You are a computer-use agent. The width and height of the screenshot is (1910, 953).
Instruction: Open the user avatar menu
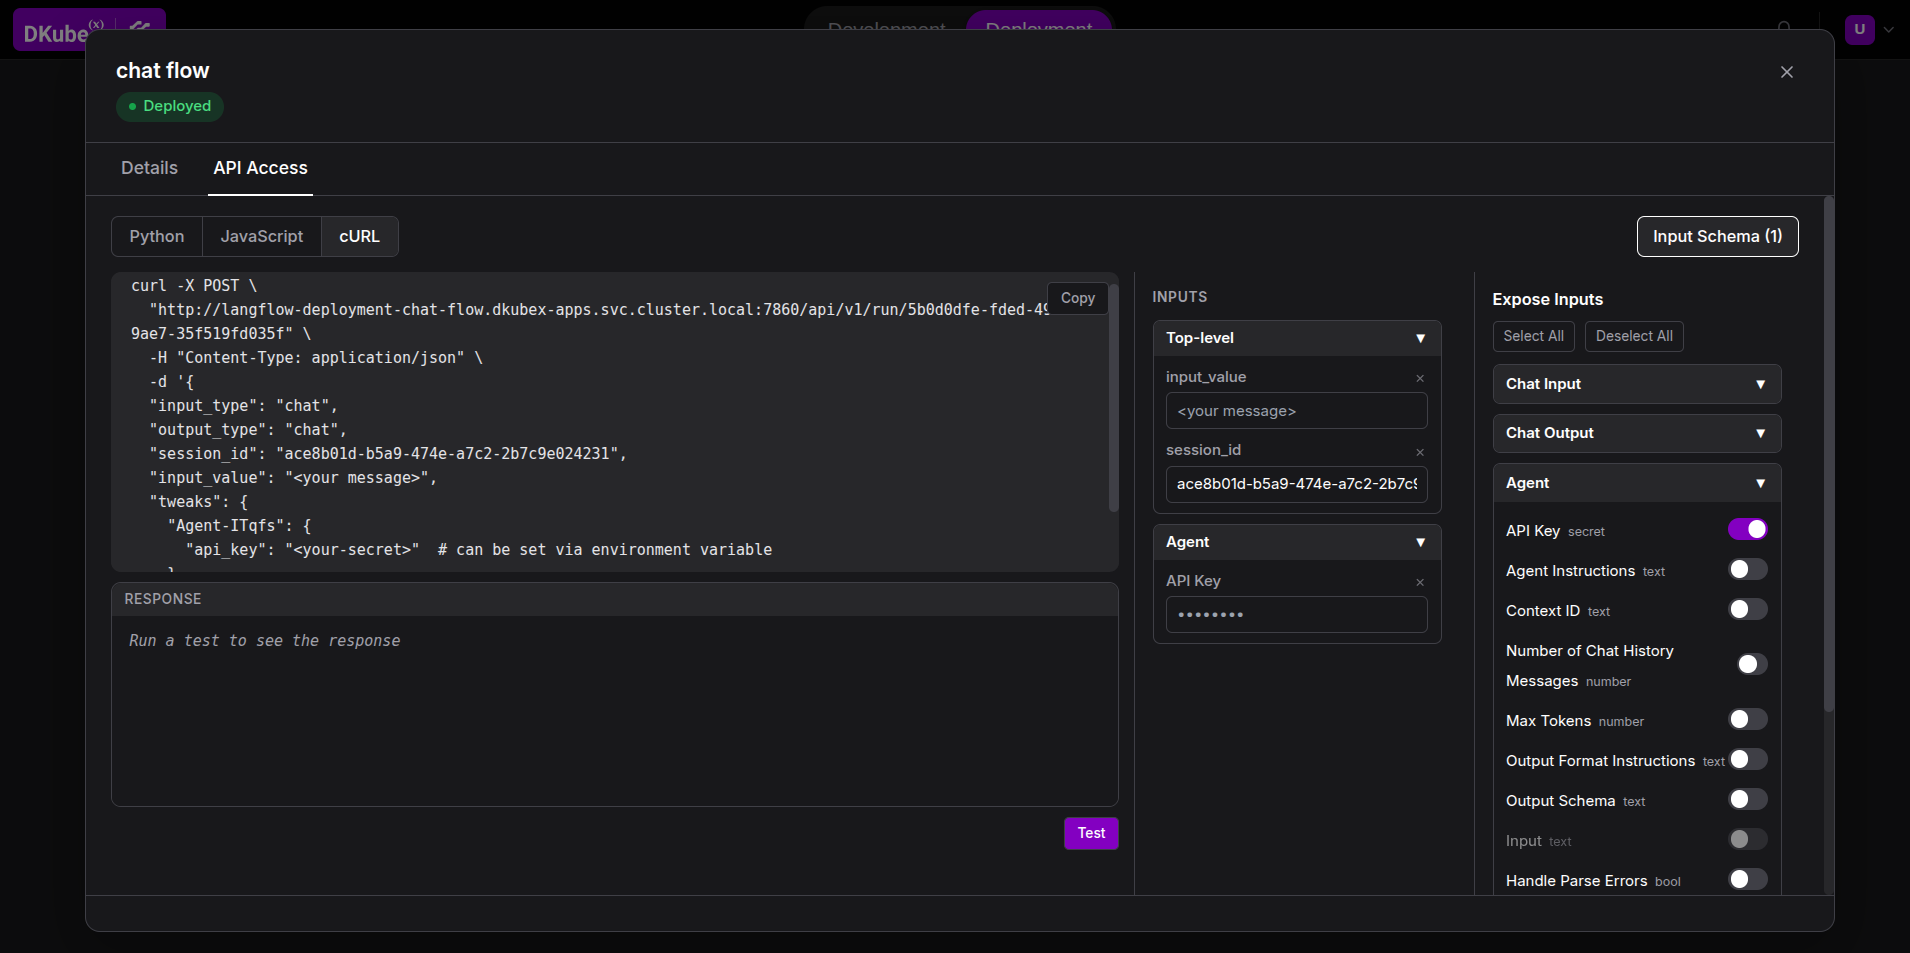click(x=1859, y=29)
